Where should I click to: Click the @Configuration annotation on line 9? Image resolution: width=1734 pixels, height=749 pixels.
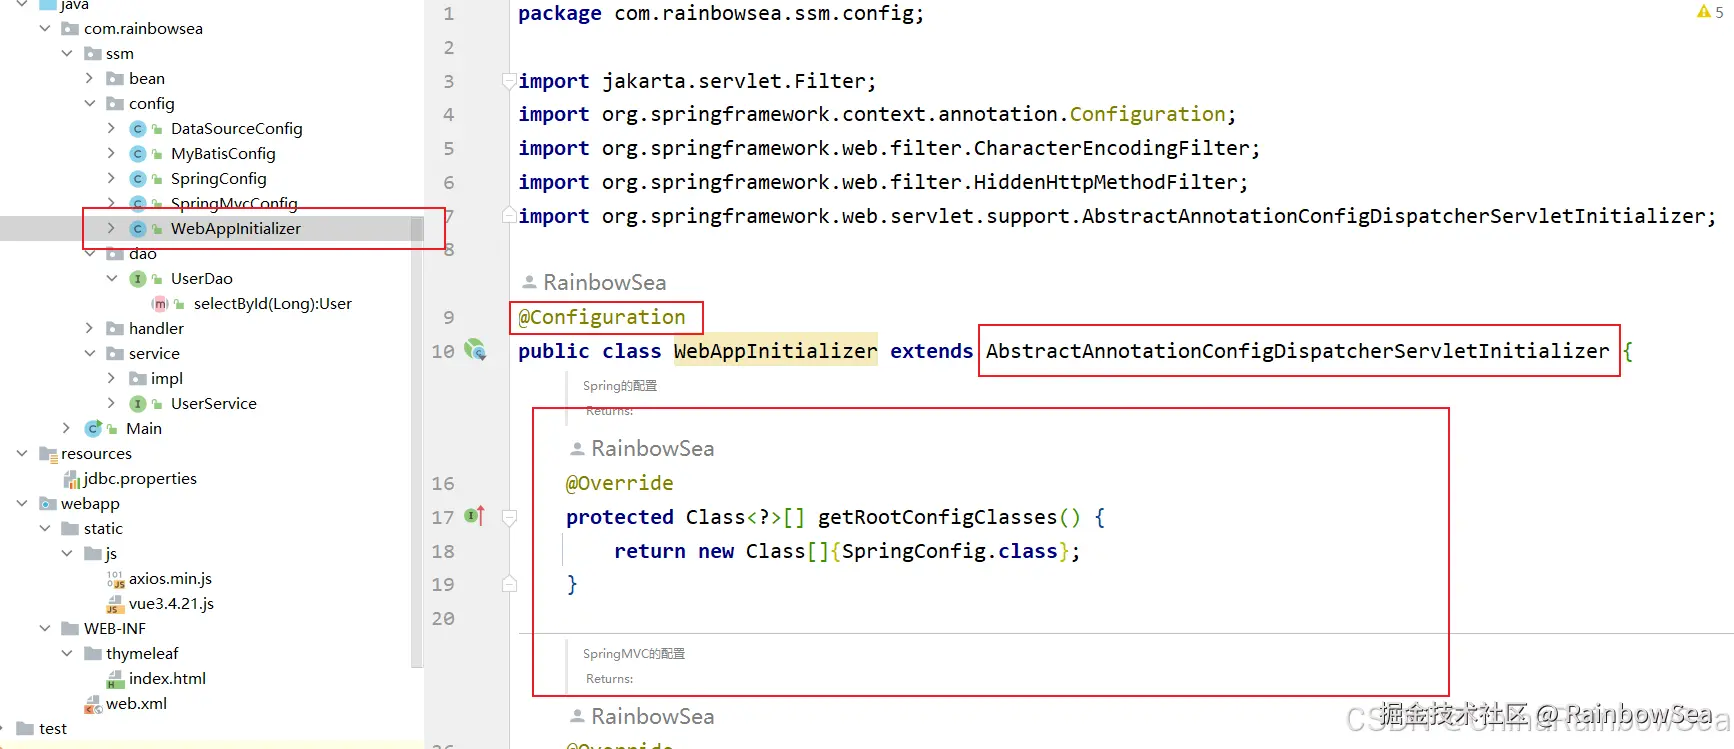point(602,317)
